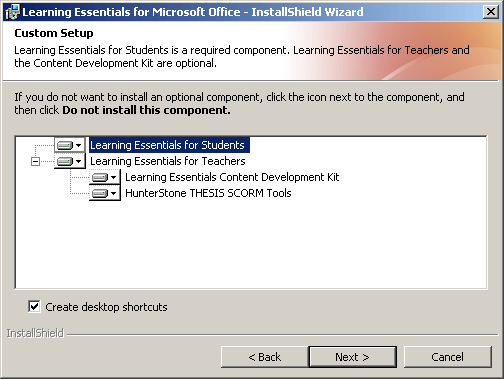Select HunterStone THESIS SCORM Tools item
The height and width of the screenshot is (379, 504).
pyautogui.click(x=208, y=193)
